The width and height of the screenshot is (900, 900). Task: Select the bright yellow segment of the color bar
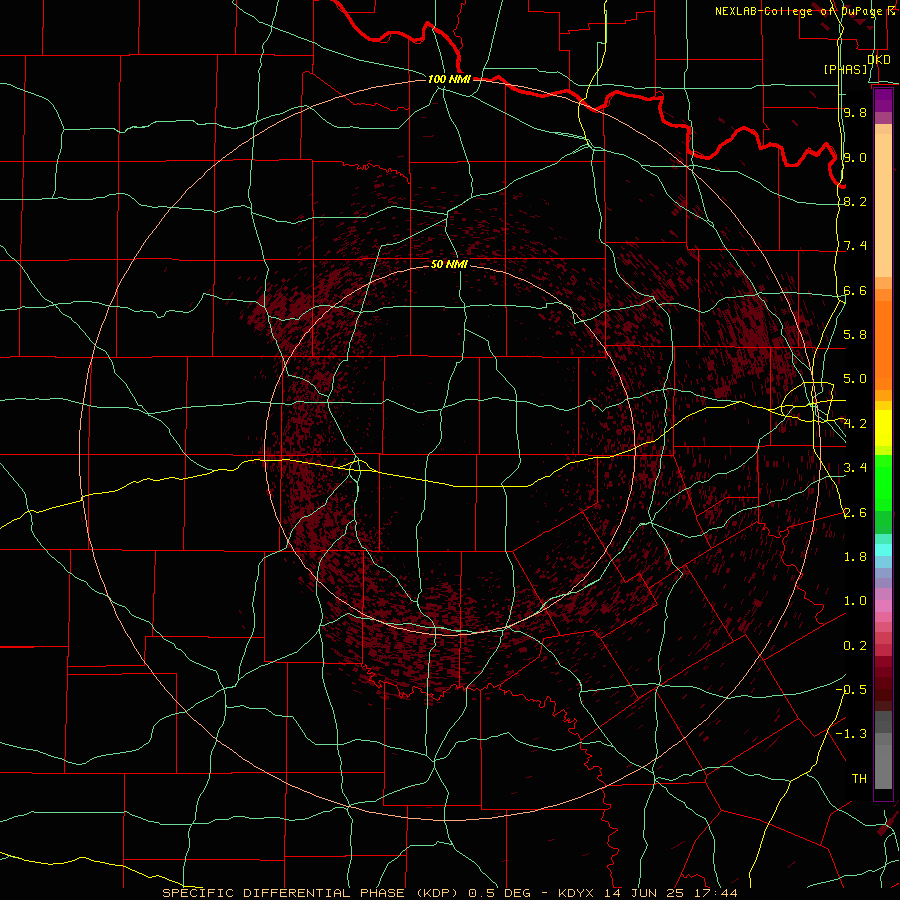[883, 428]
